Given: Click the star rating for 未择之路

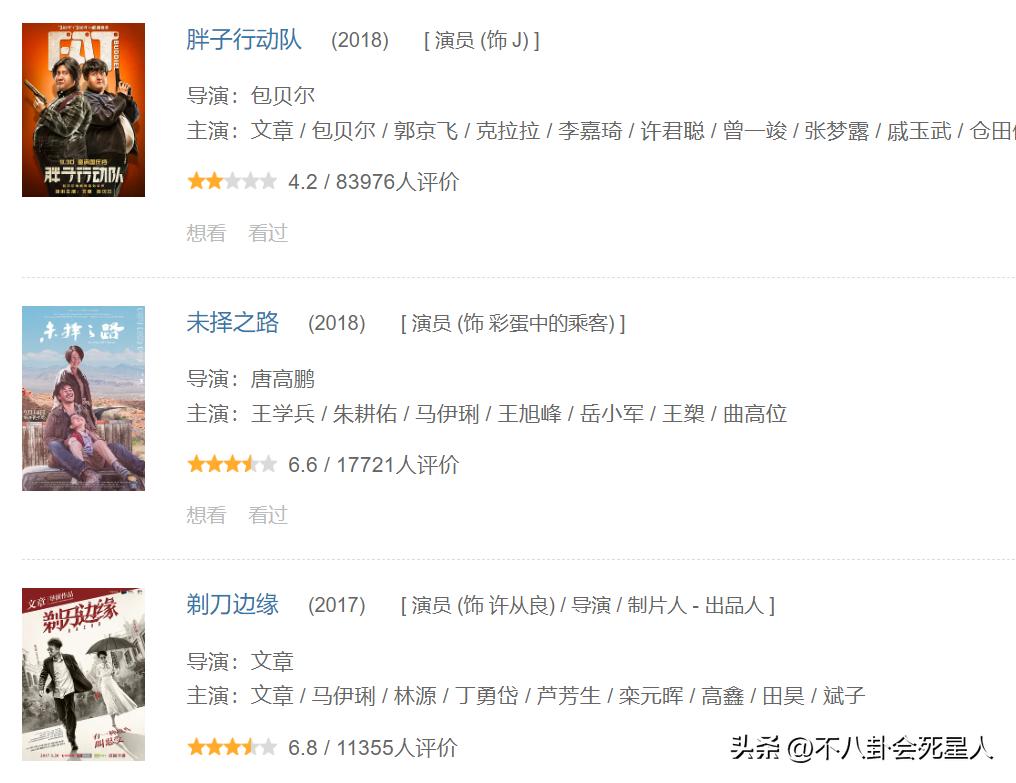Looking at the screenshot, I should pyautogui.click(x=232, y=464).
